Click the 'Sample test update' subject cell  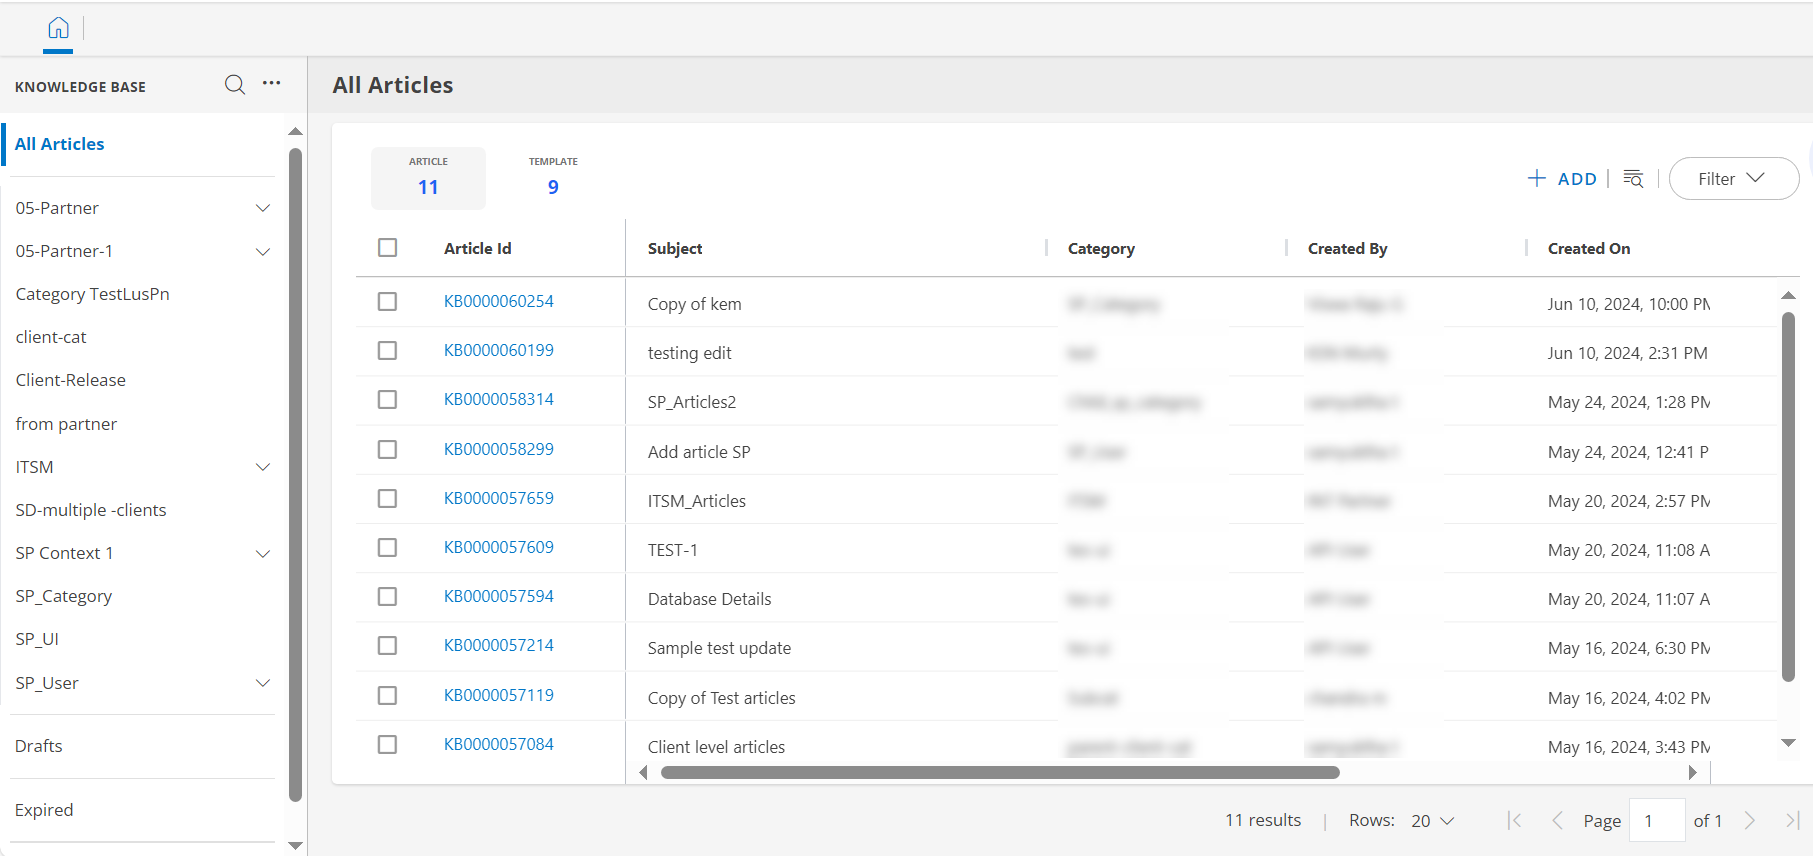719,648
